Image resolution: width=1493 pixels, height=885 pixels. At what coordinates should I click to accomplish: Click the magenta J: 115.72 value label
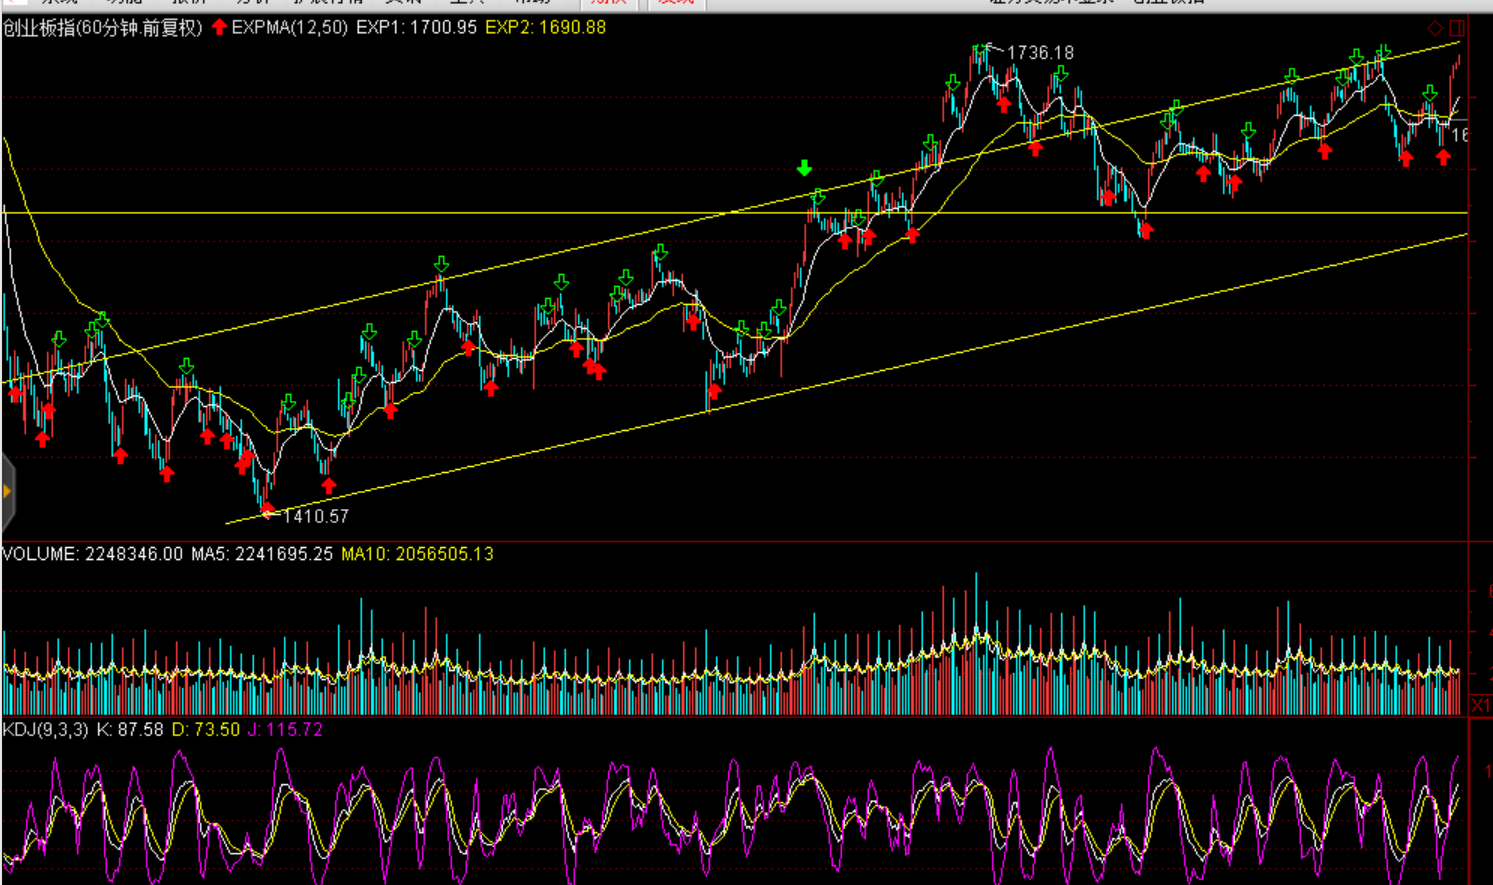[x=285, y=730]
